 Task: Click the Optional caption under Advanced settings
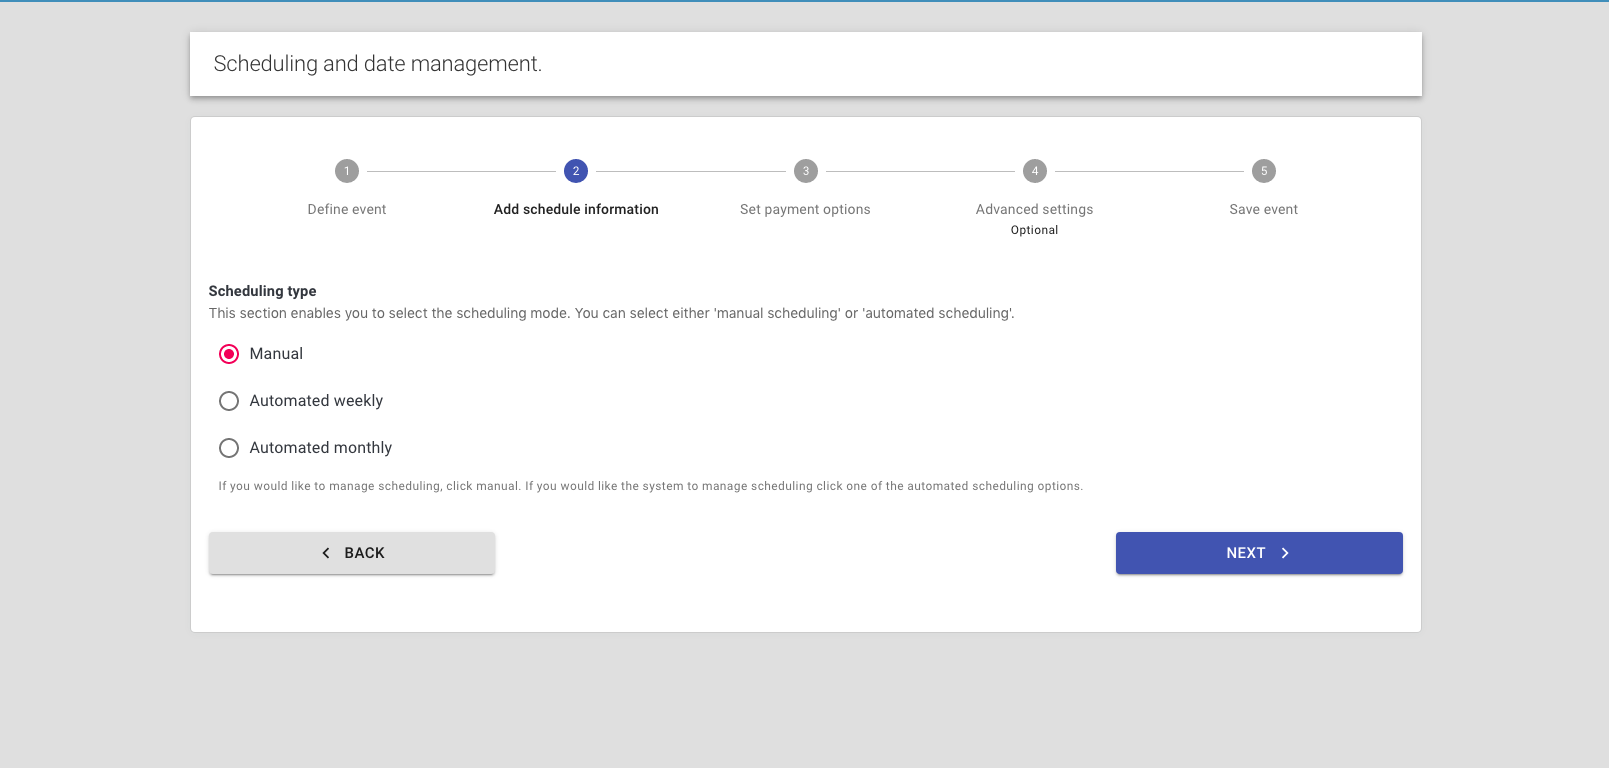pos(1035,230)
